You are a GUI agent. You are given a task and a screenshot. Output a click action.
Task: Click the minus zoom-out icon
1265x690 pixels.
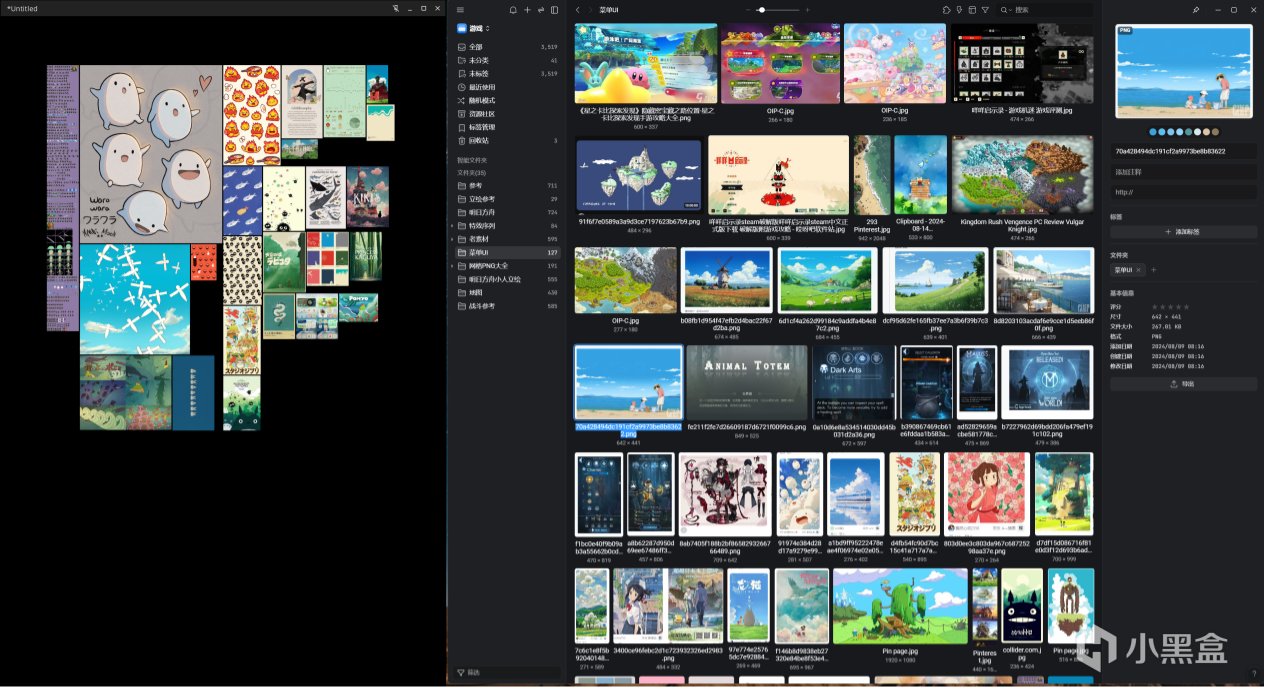pos(748,10)
